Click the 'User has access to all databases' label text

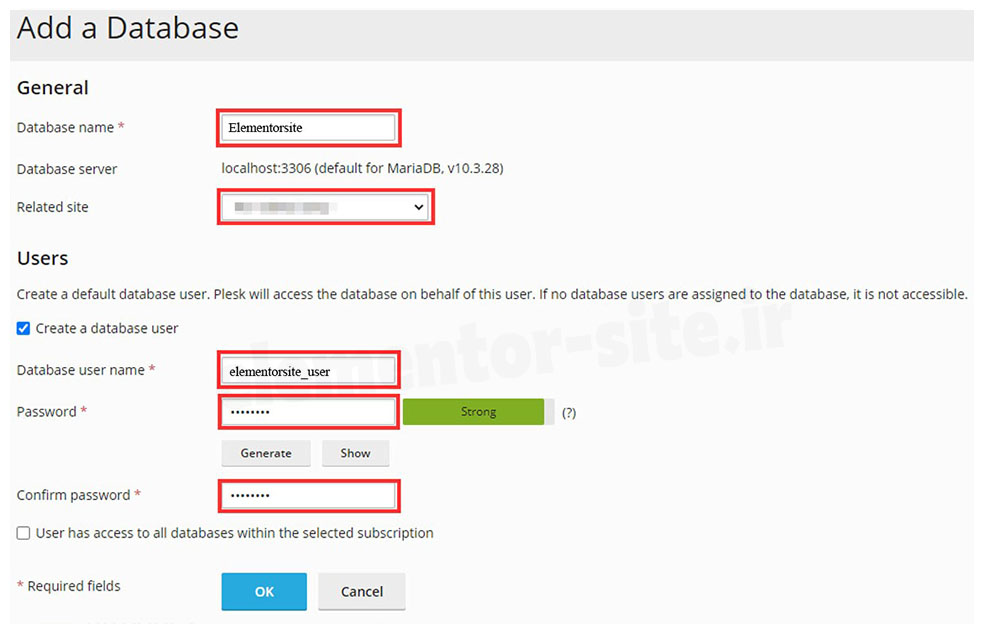(234, 533)
